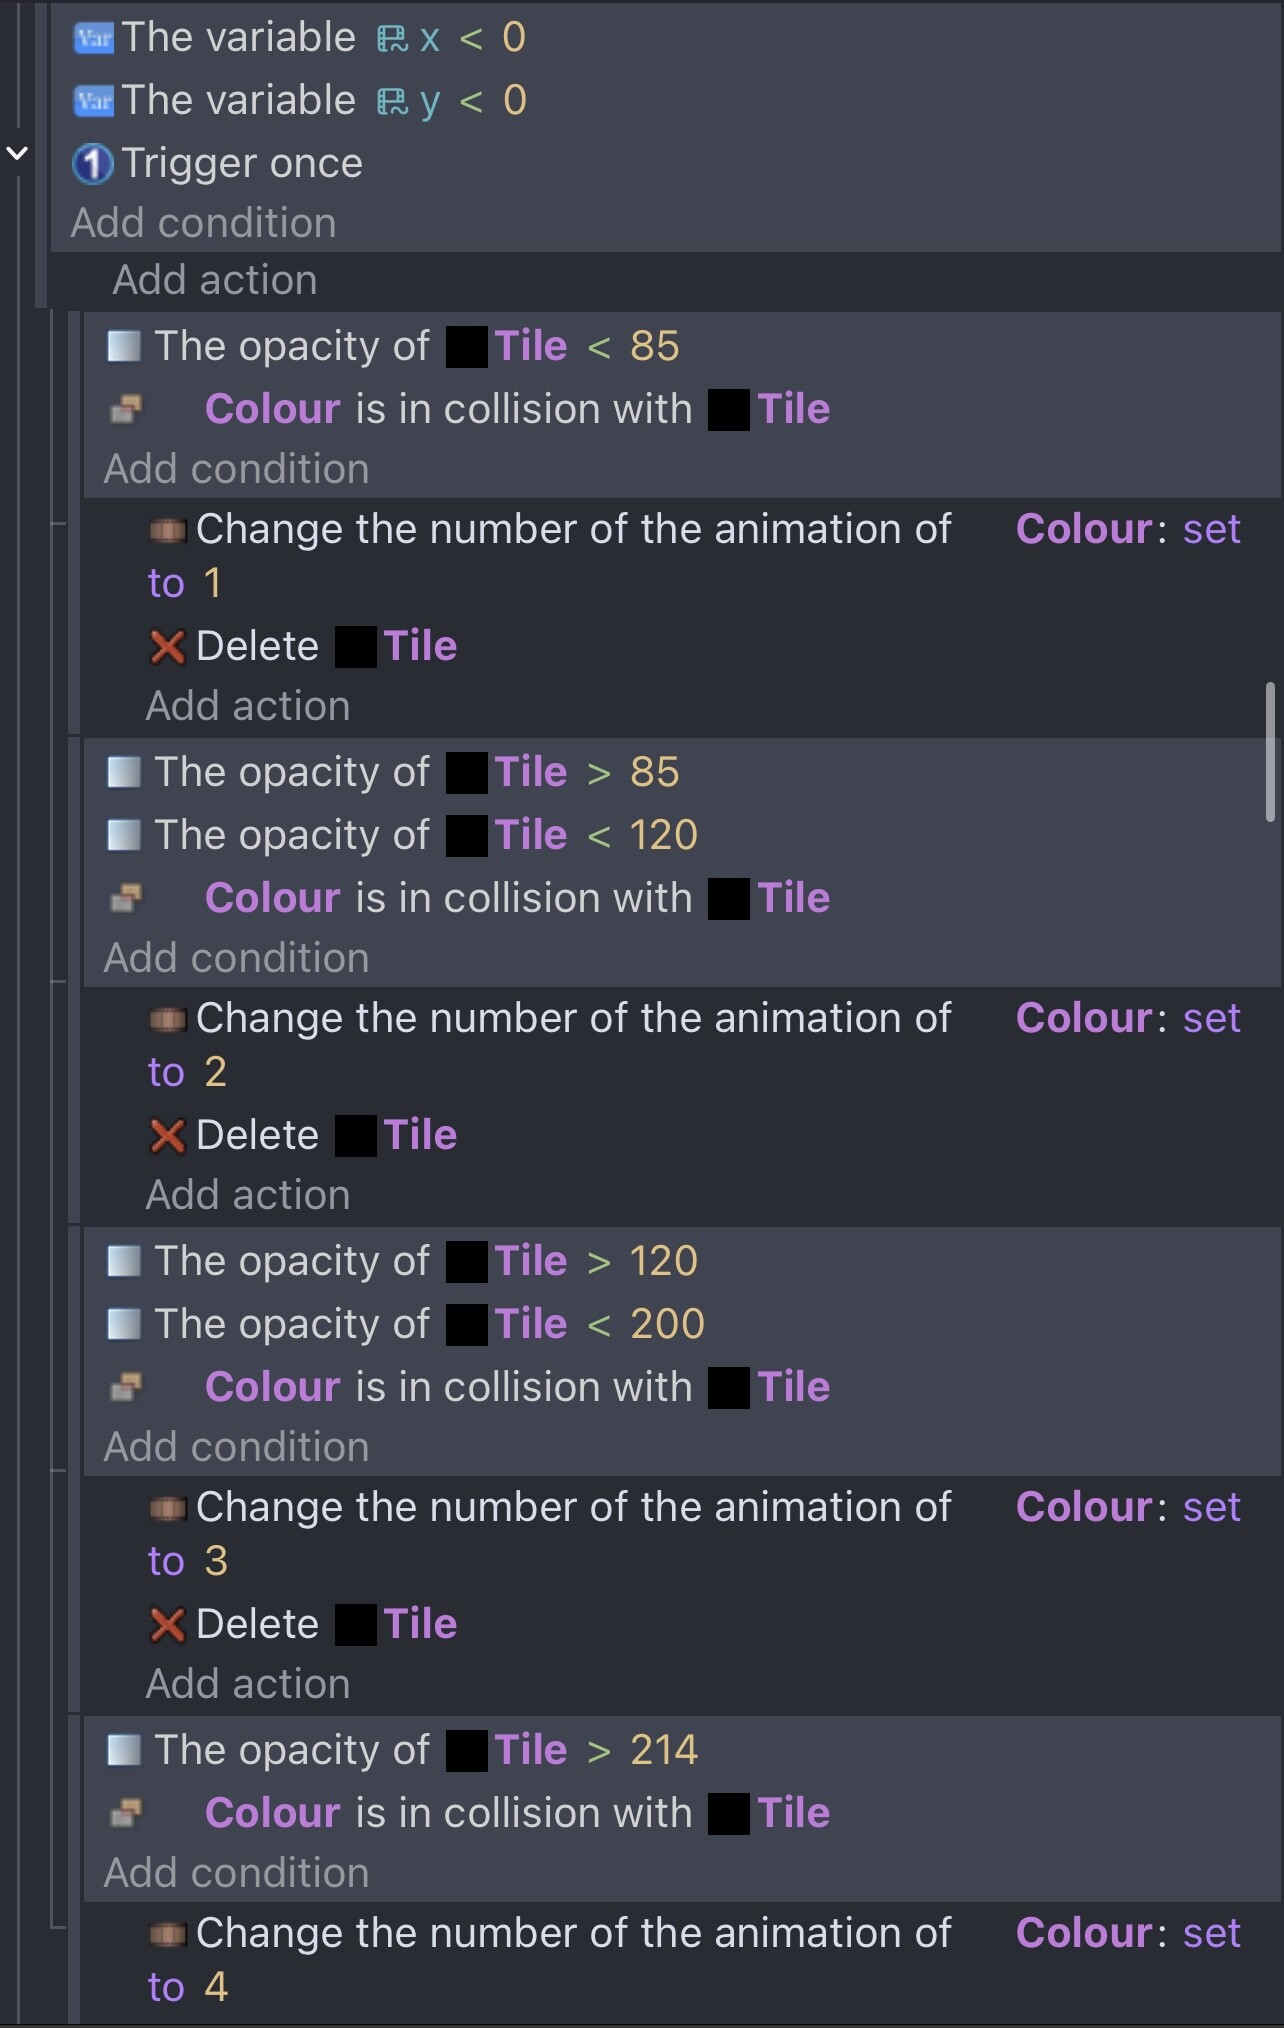Click Add action below the top conditions
The height and width of the screenshot is (2028, 1284).
215,280
